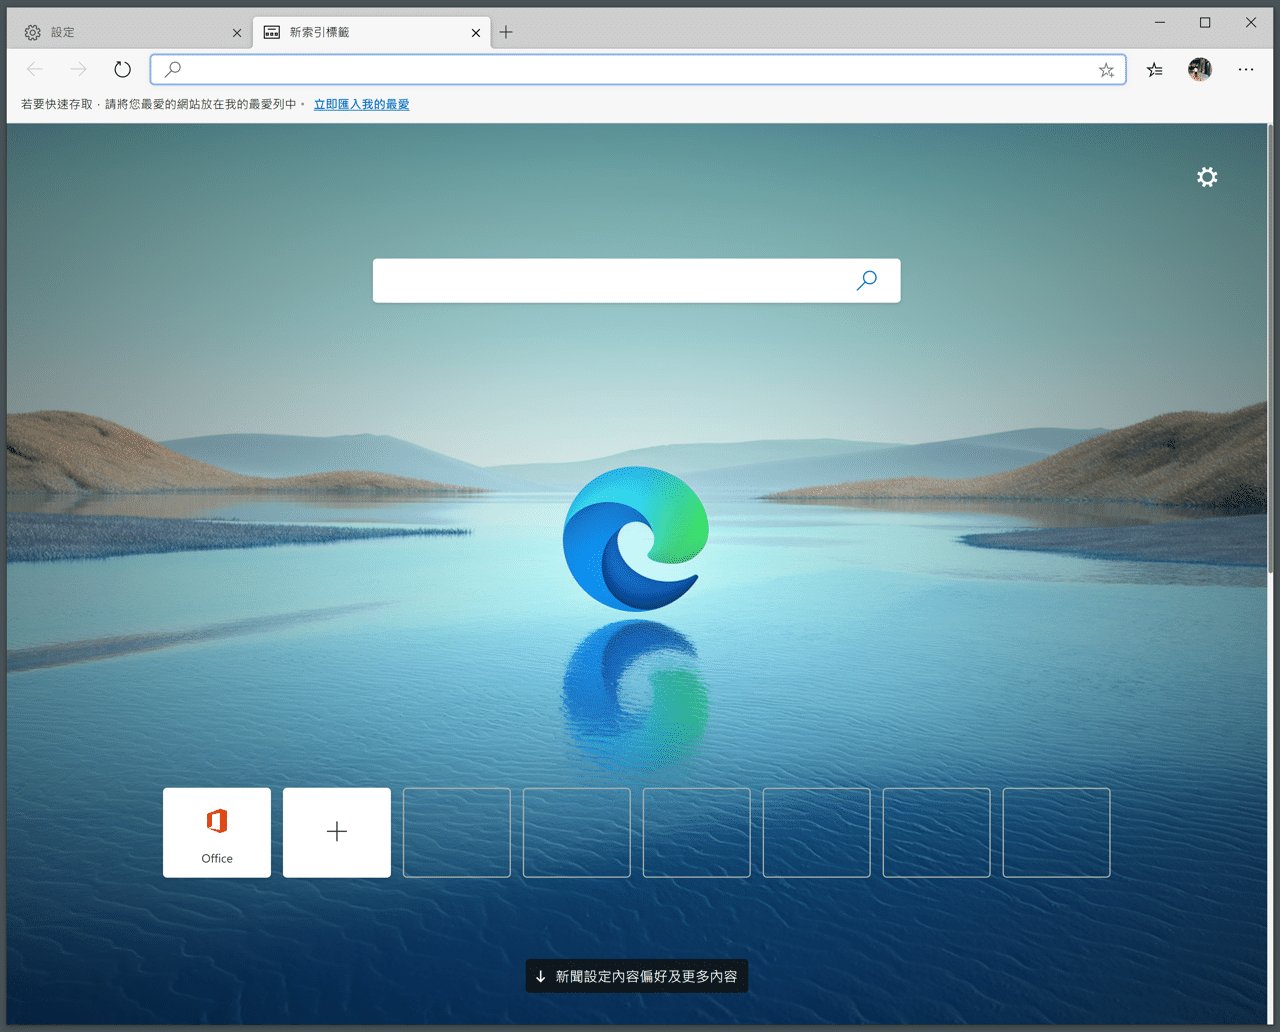Open the Settings and more (…) menu
The image size is (1280, 1032).
[1246, 69]
